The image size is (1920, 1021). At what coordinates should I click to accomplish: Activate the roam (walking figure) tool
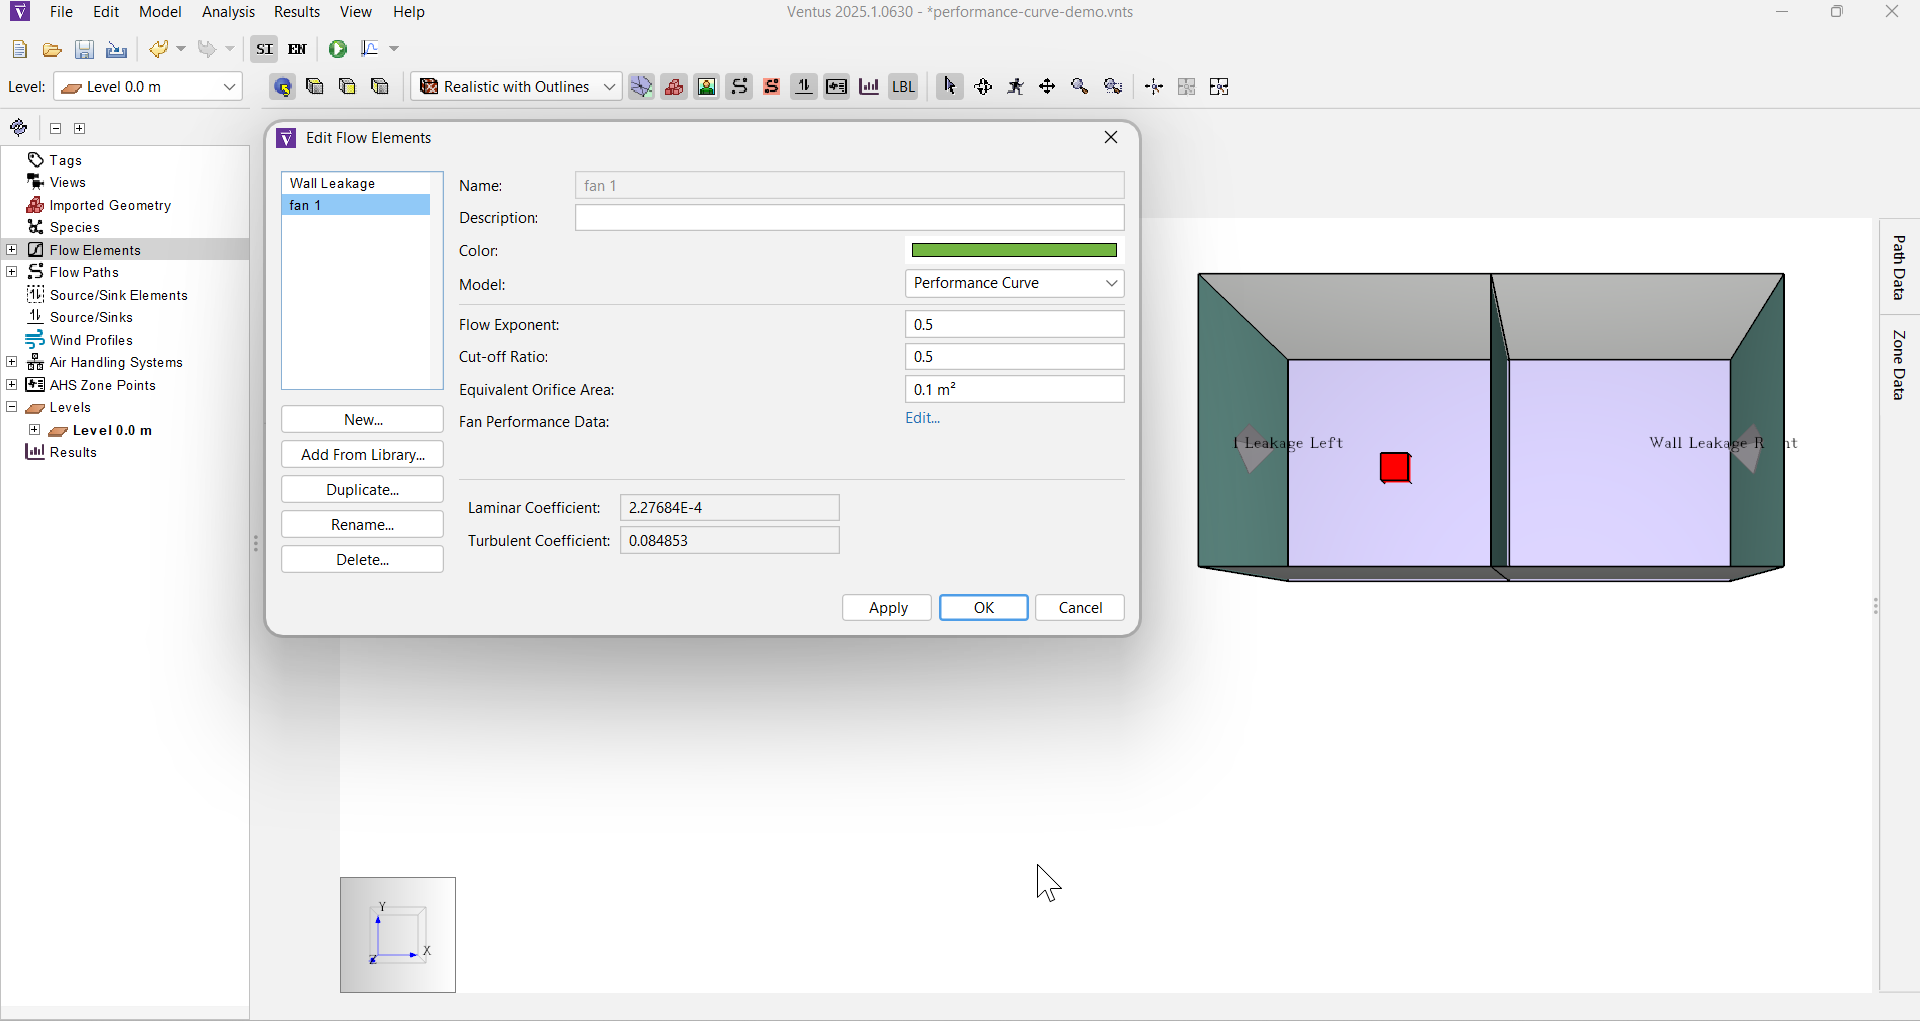[1016, 87]
